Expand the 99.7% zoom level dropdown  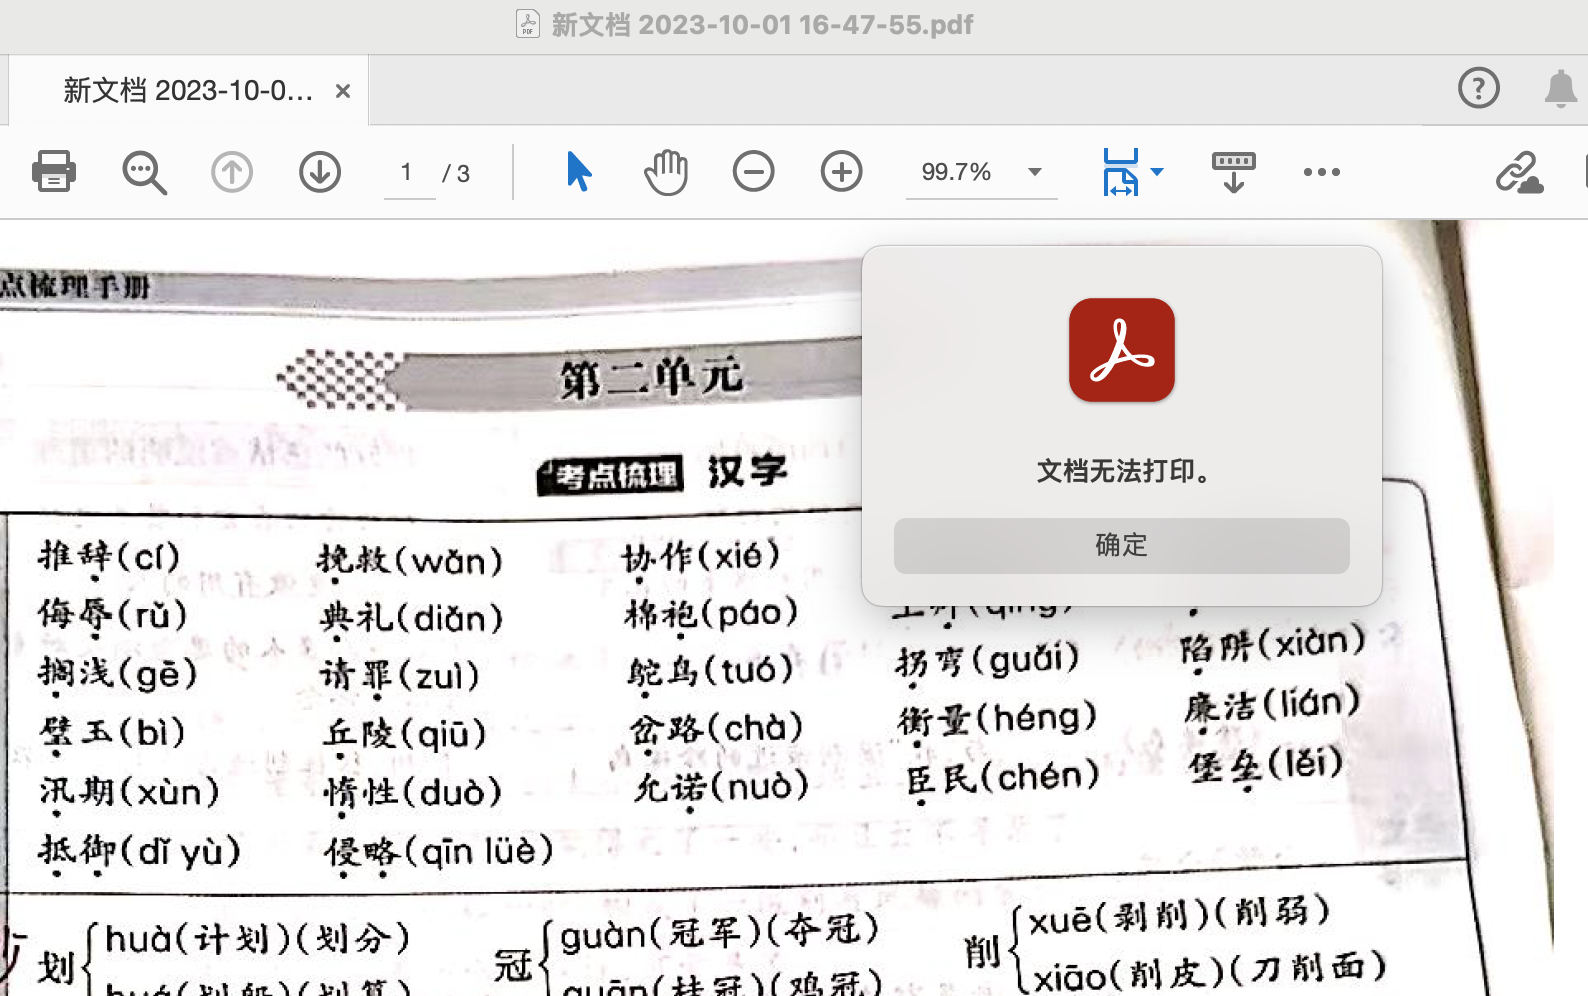pos(1035,172)
